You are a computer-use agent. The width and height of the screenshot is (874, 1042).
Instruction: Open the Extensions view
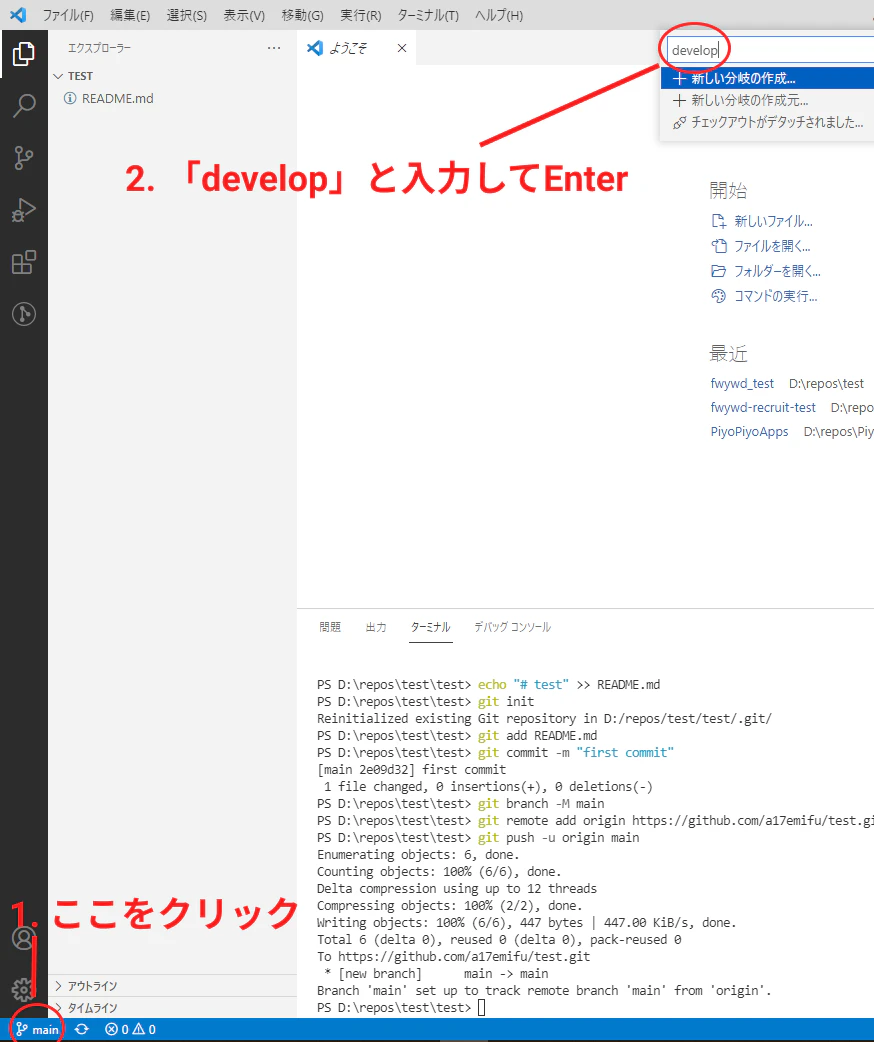24,262
